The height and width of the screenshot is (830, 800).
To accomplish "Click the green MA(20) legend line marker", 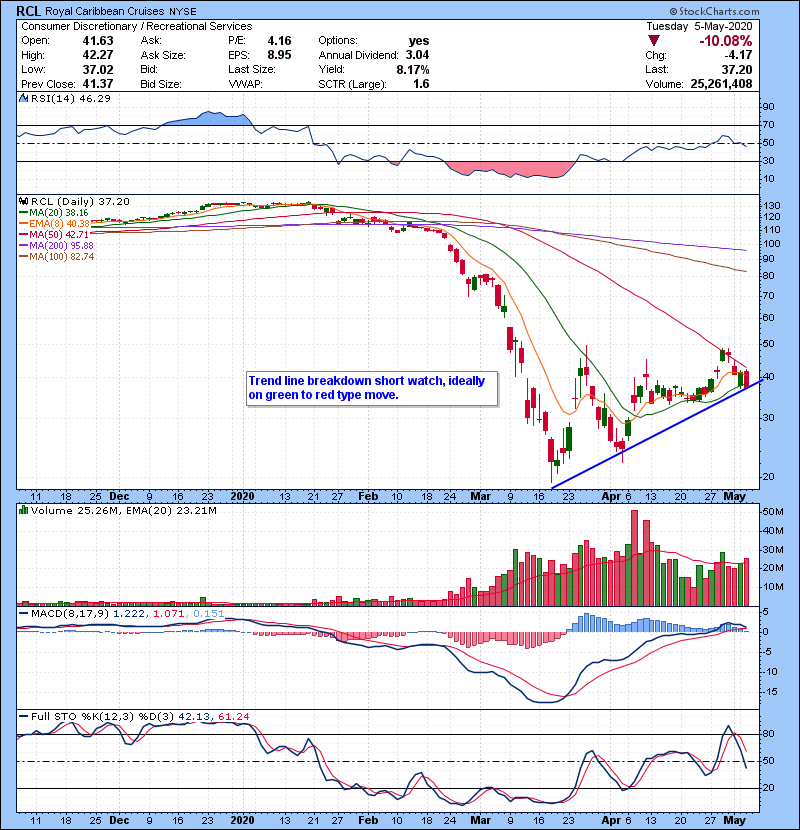I will 23,213.
